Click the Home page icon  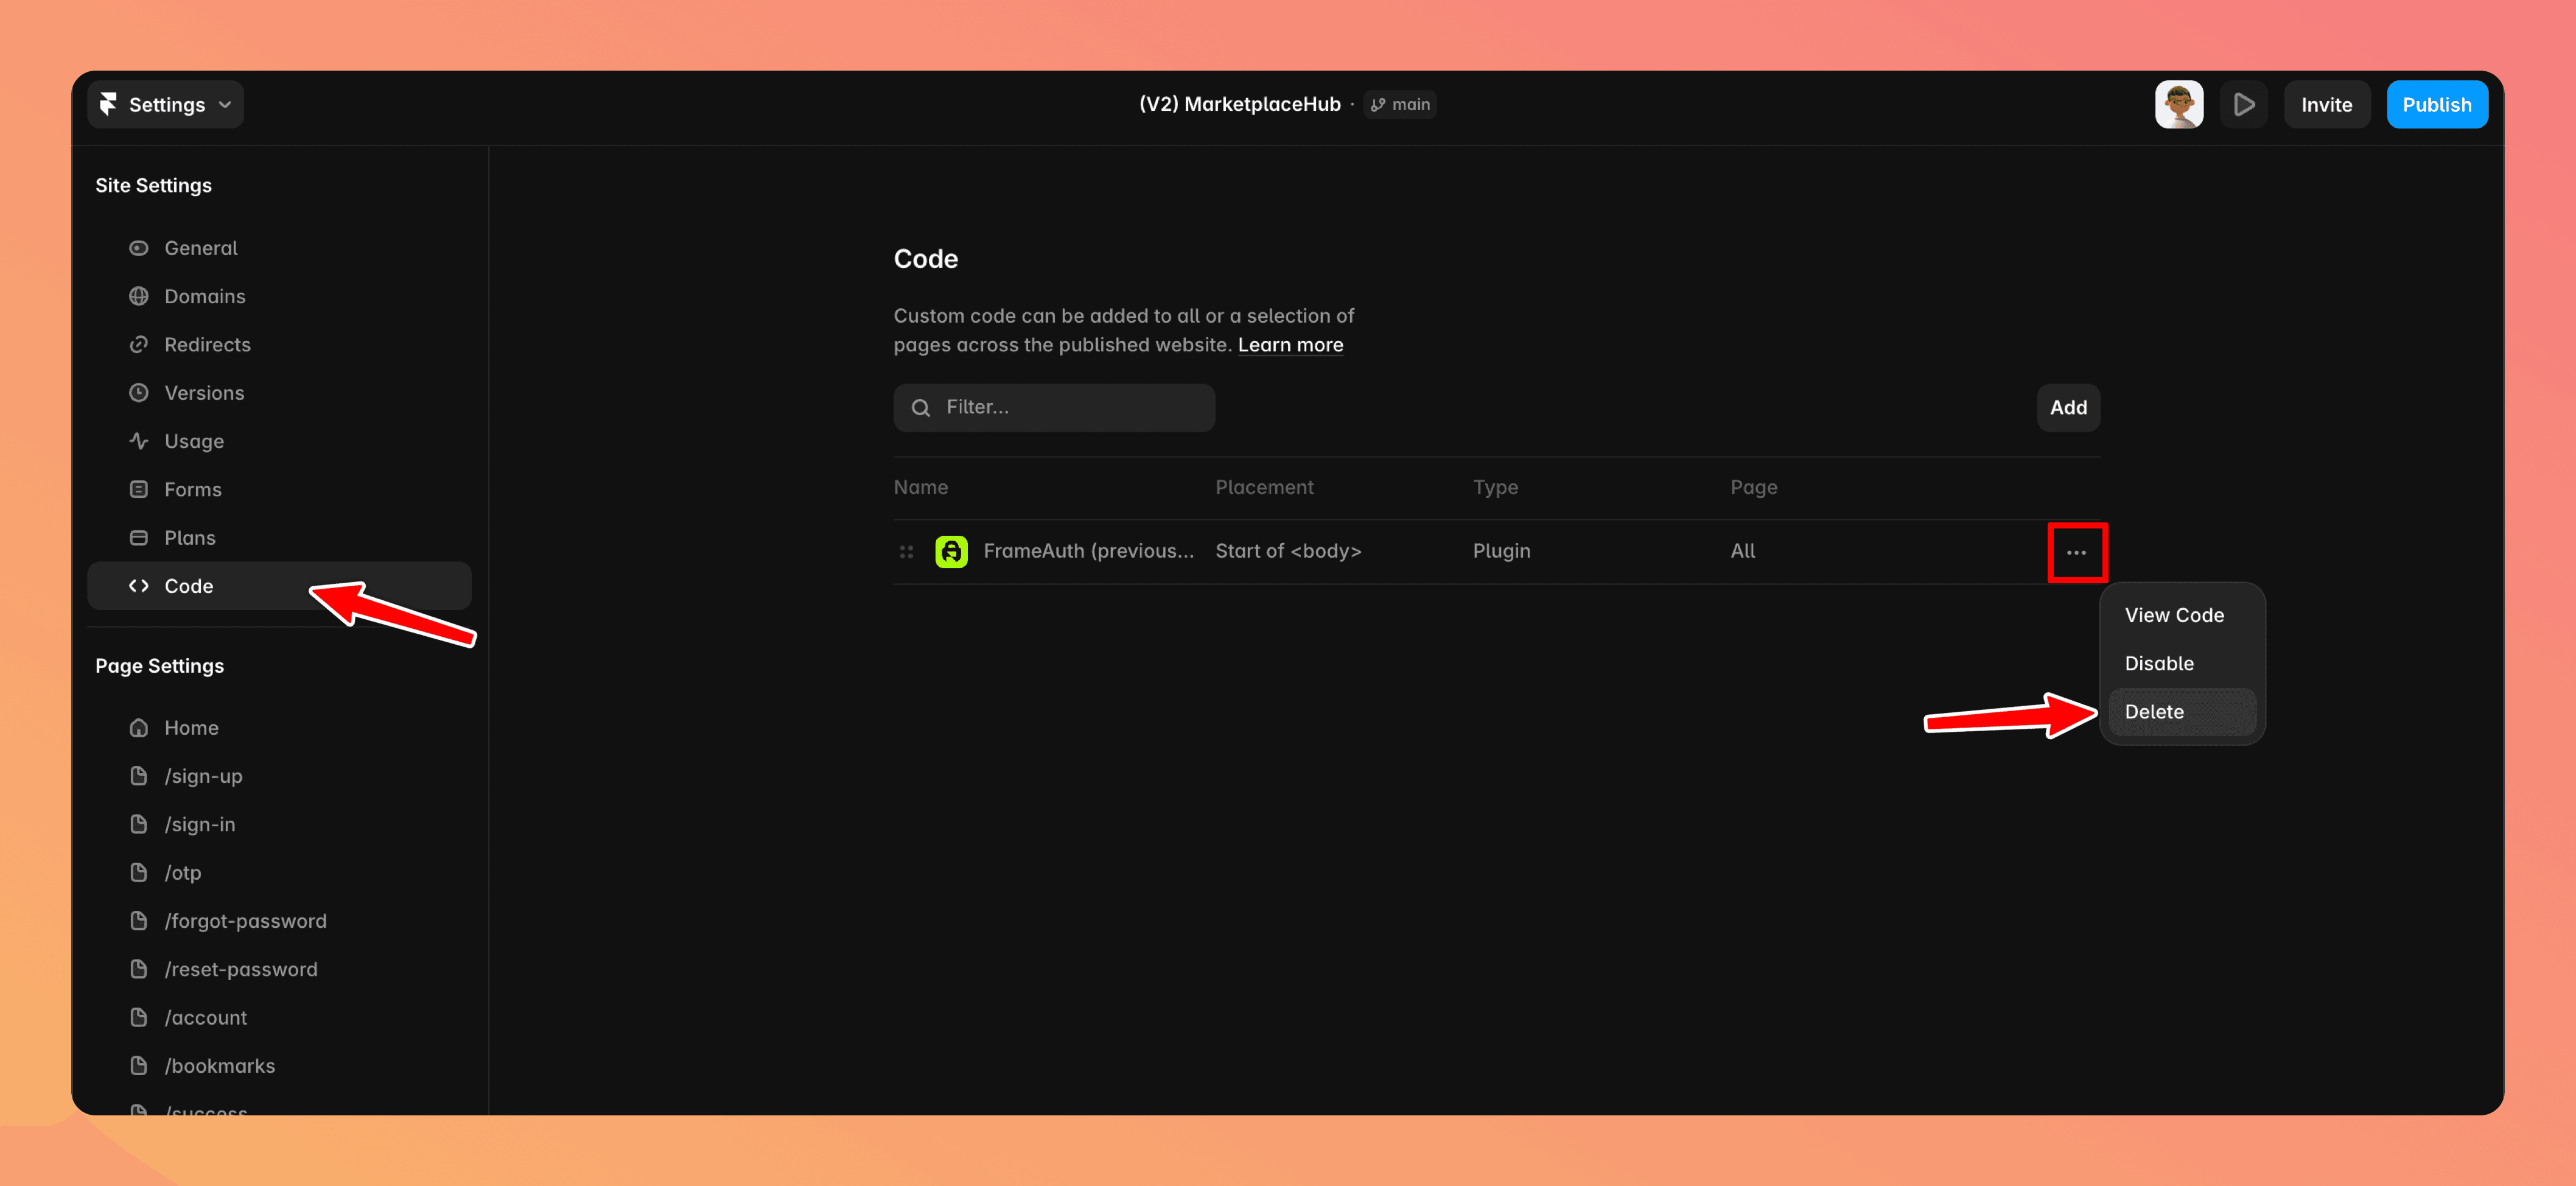pyautogui.click(x=139, y=728)
